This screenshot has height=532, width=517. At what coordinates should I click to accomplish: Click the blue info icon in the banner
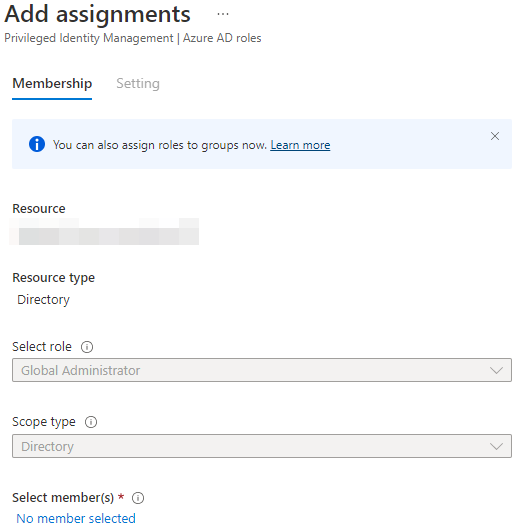pos(37,144)
